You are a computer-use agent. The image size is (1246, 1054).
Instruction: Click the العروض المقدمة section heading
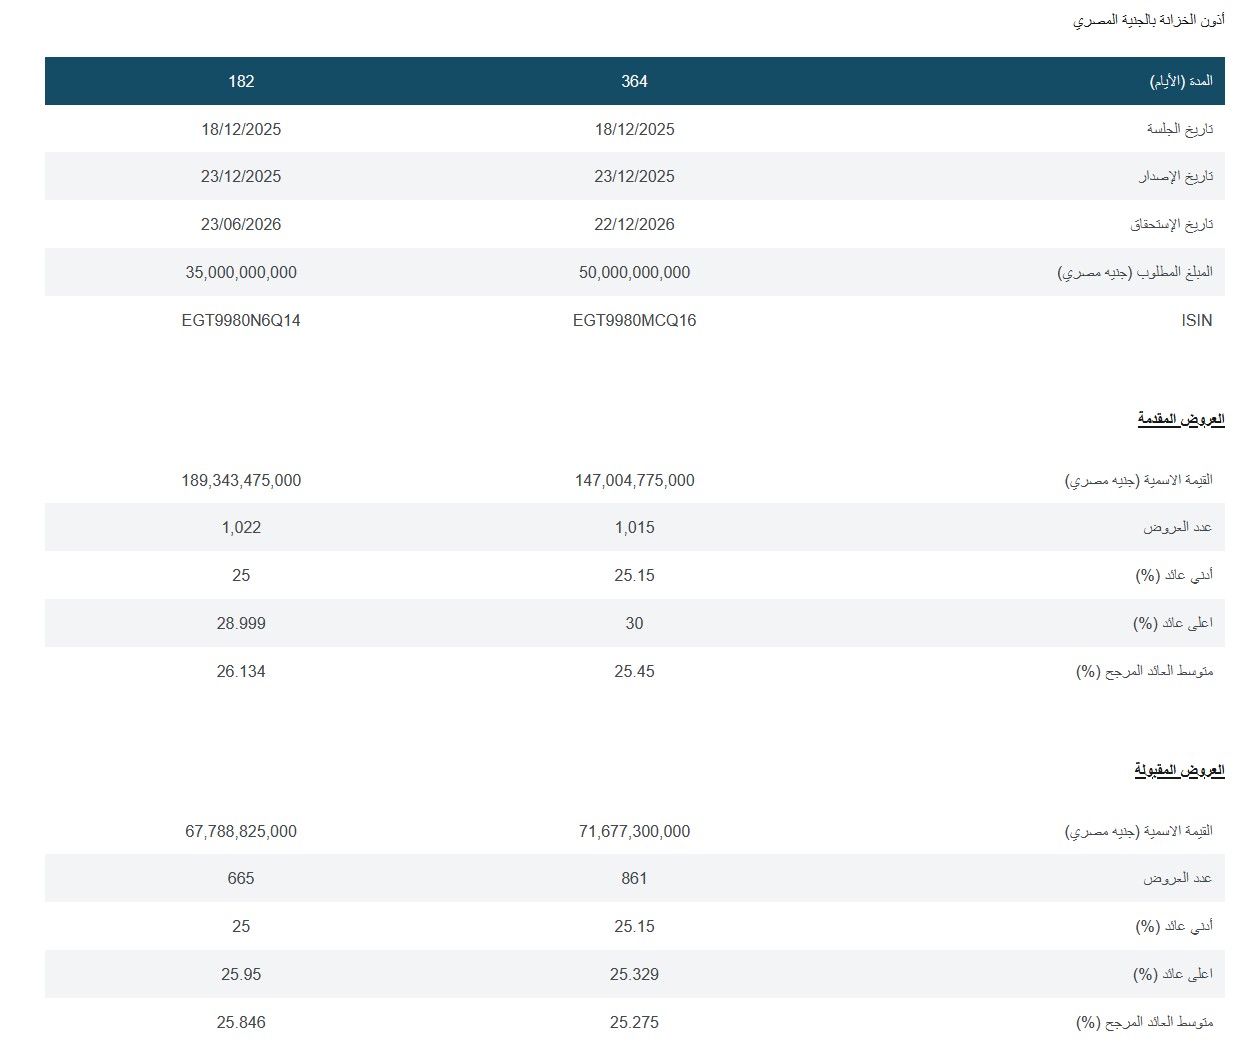1180,419
